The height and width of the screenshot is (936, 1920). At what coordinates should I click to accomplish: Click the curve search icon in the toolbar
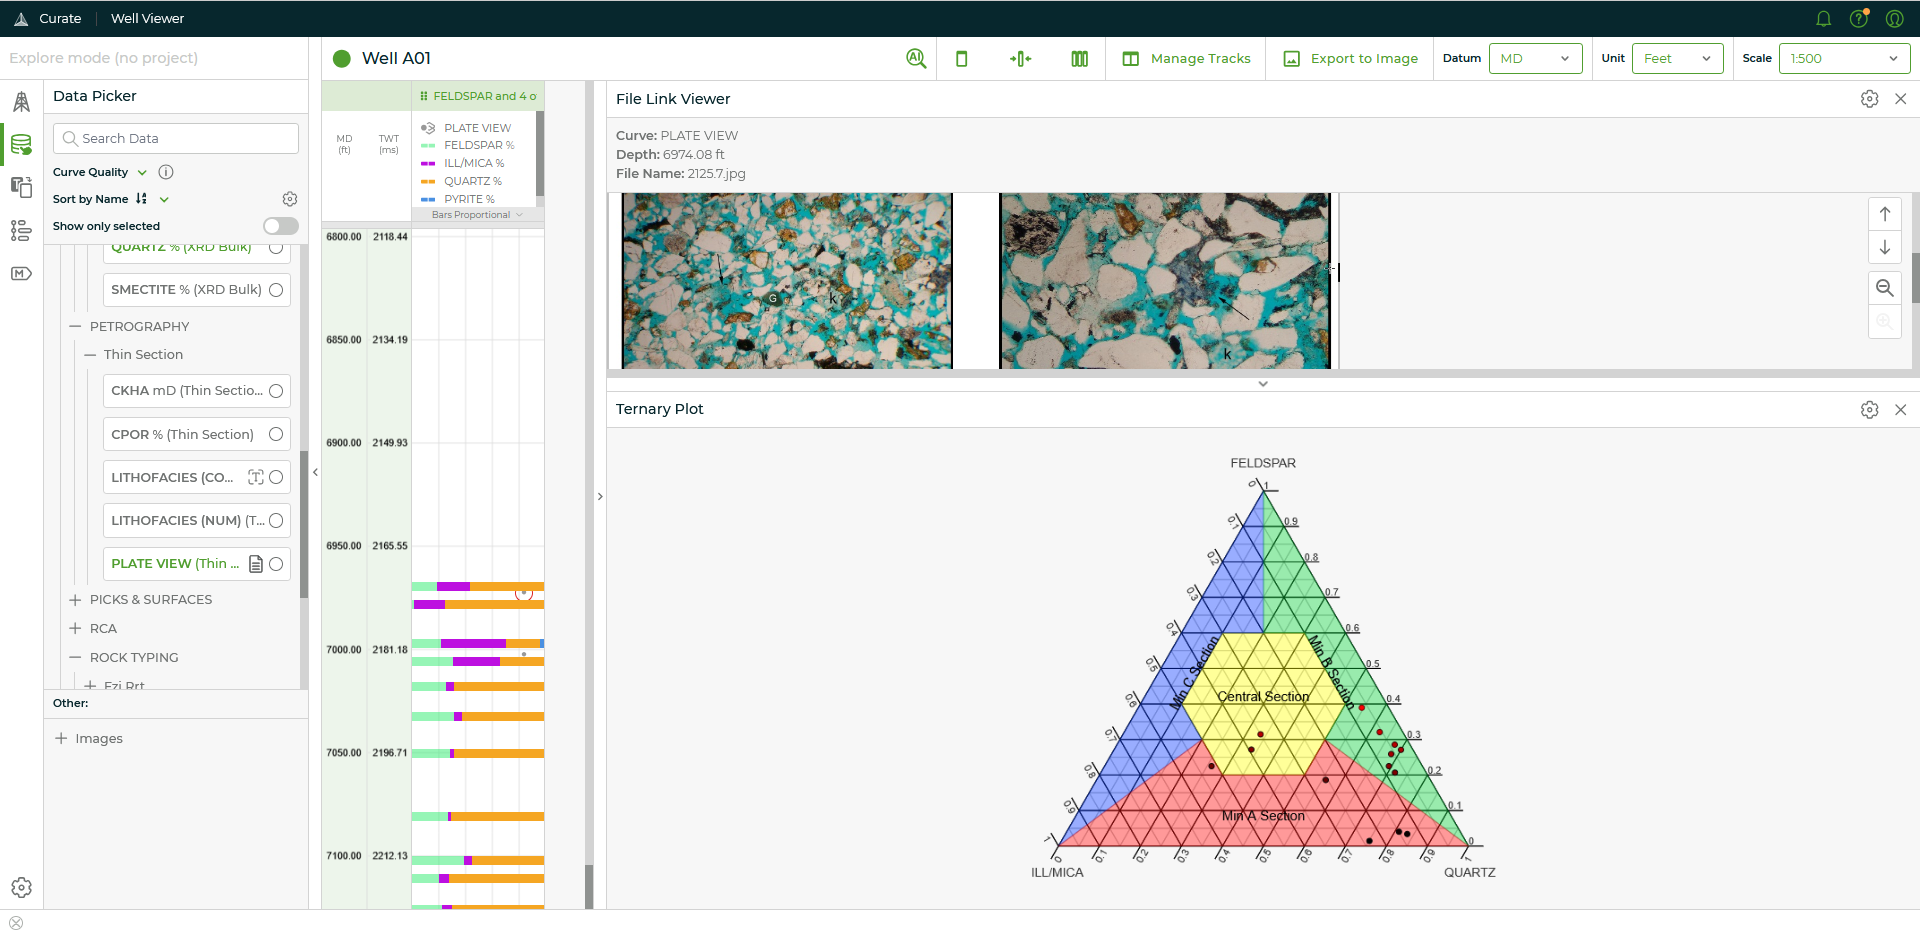916,58
